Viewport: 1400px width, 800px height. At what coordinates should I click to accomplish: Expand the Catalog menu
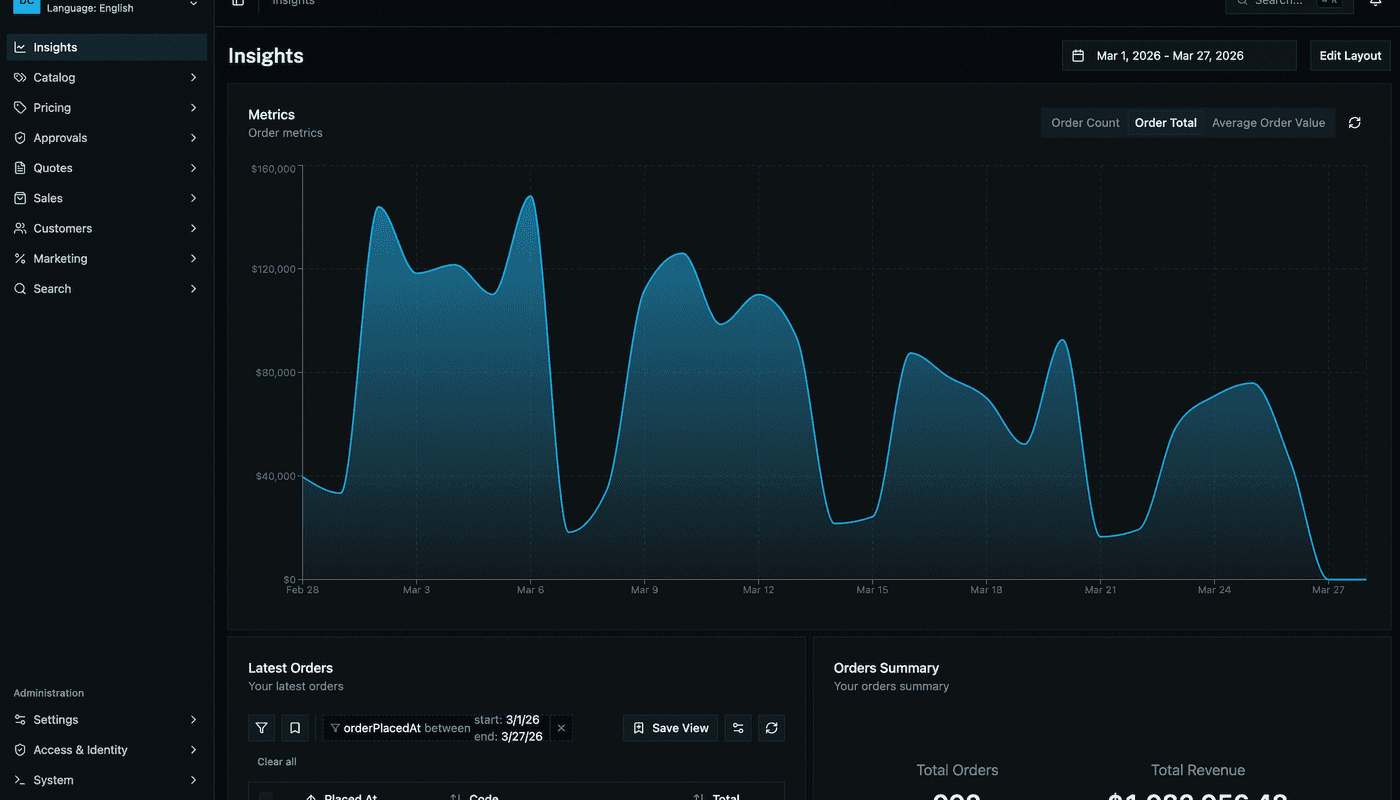[106, 77]
